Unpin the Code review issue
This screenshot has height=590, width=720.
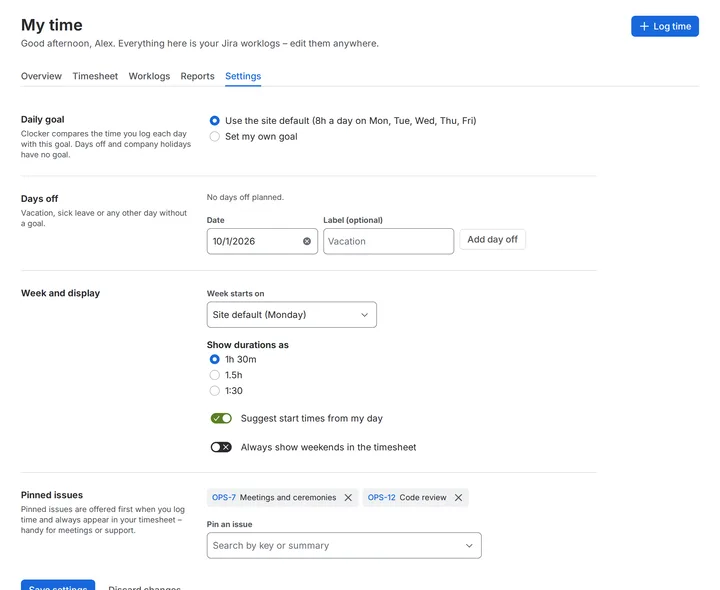pyautogui.click(x=458, y=497)
